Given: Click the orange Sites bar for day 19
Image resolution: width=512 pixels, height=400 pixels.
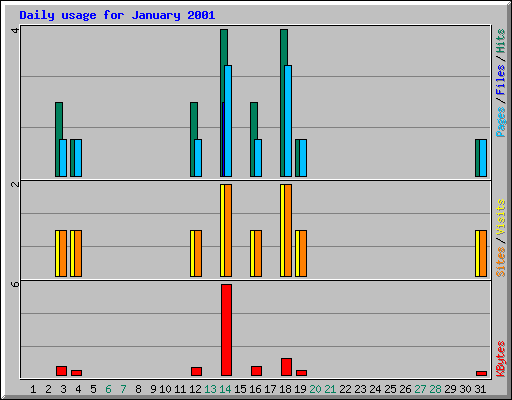Looking at the screenshot, I should click(303, 253).
